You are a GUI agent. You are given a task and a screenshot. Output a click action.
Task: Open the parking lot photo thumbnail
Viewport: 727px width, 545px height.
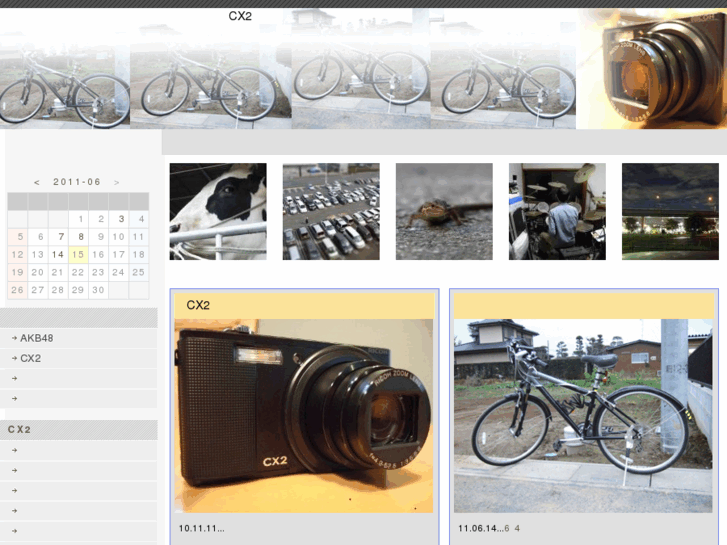click(331, 211)
